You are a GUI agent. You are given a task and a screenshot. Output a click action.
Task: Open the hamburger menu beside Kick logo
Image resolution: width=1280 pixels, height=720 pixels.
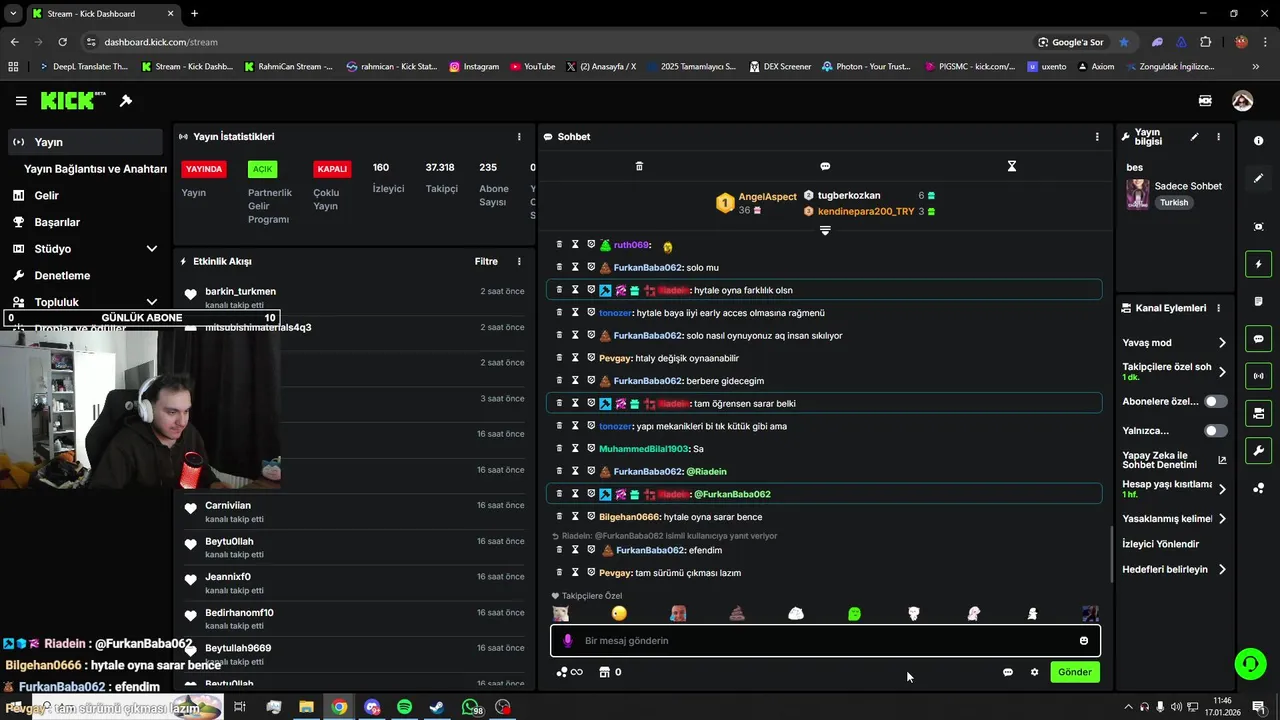tap(21, 101)
